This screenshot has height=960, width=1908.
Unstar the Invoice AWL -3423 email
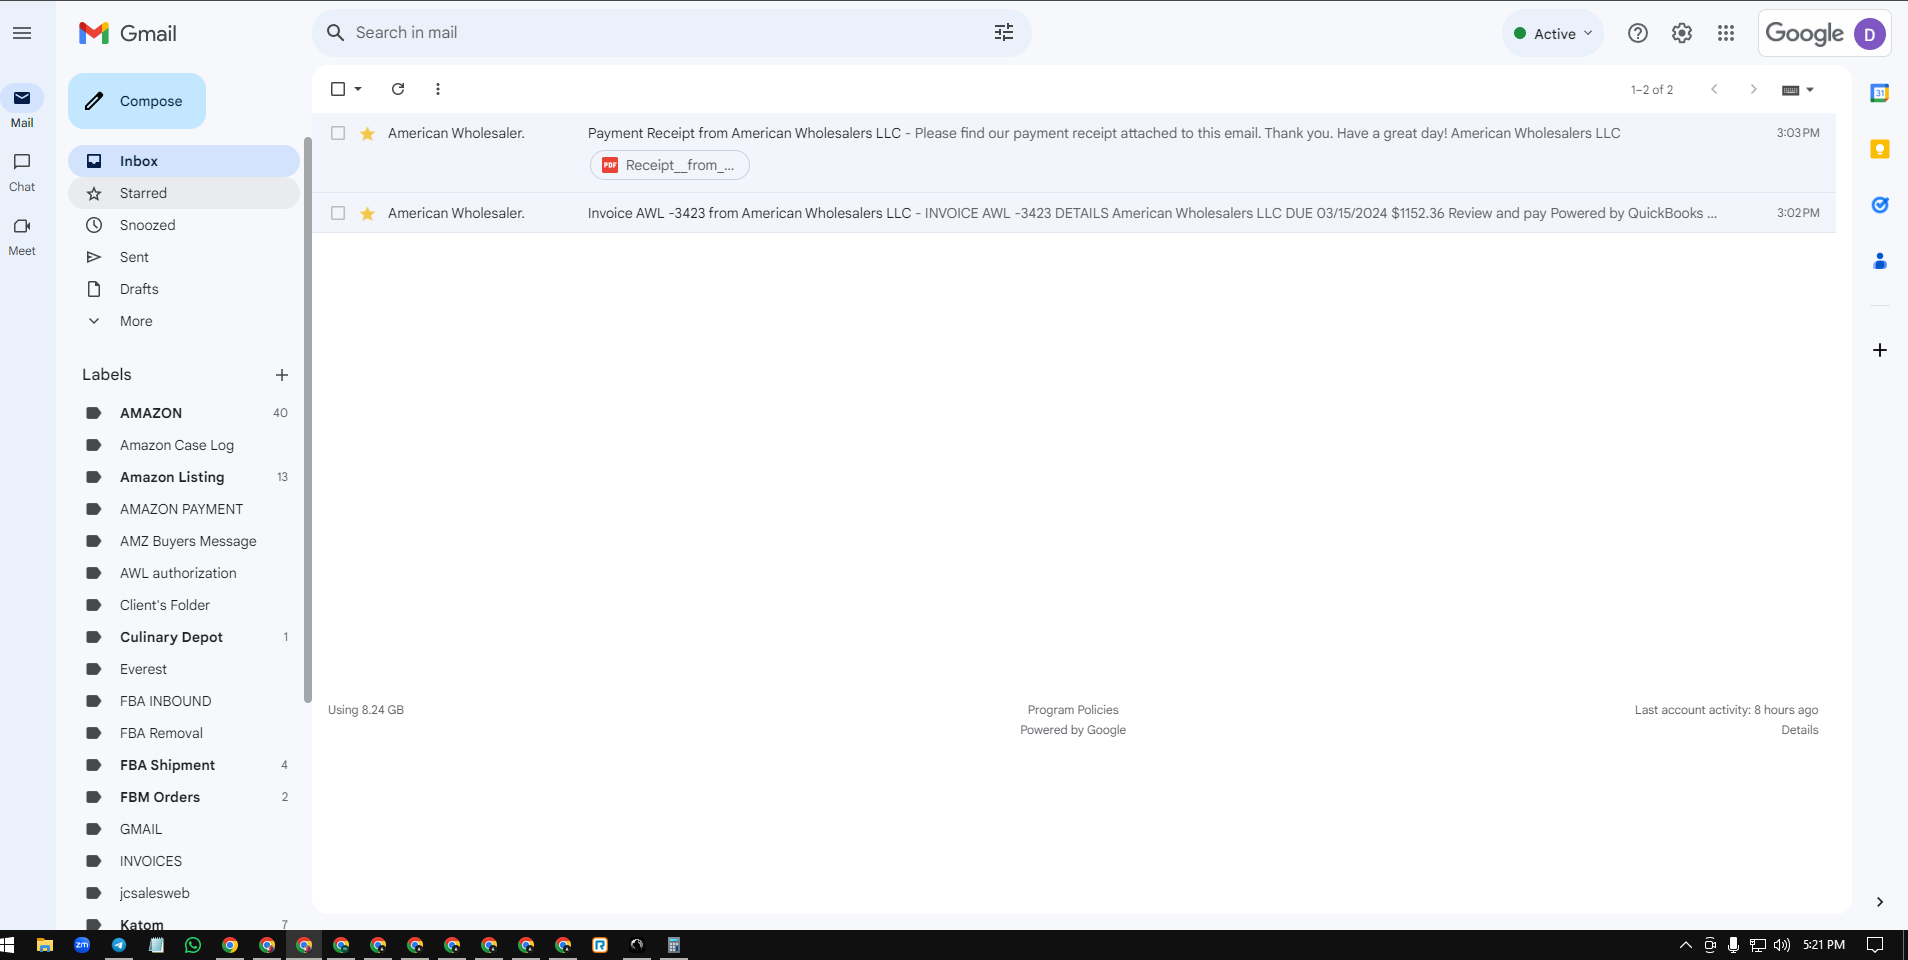pyautogui.click(x=368, y=213)
